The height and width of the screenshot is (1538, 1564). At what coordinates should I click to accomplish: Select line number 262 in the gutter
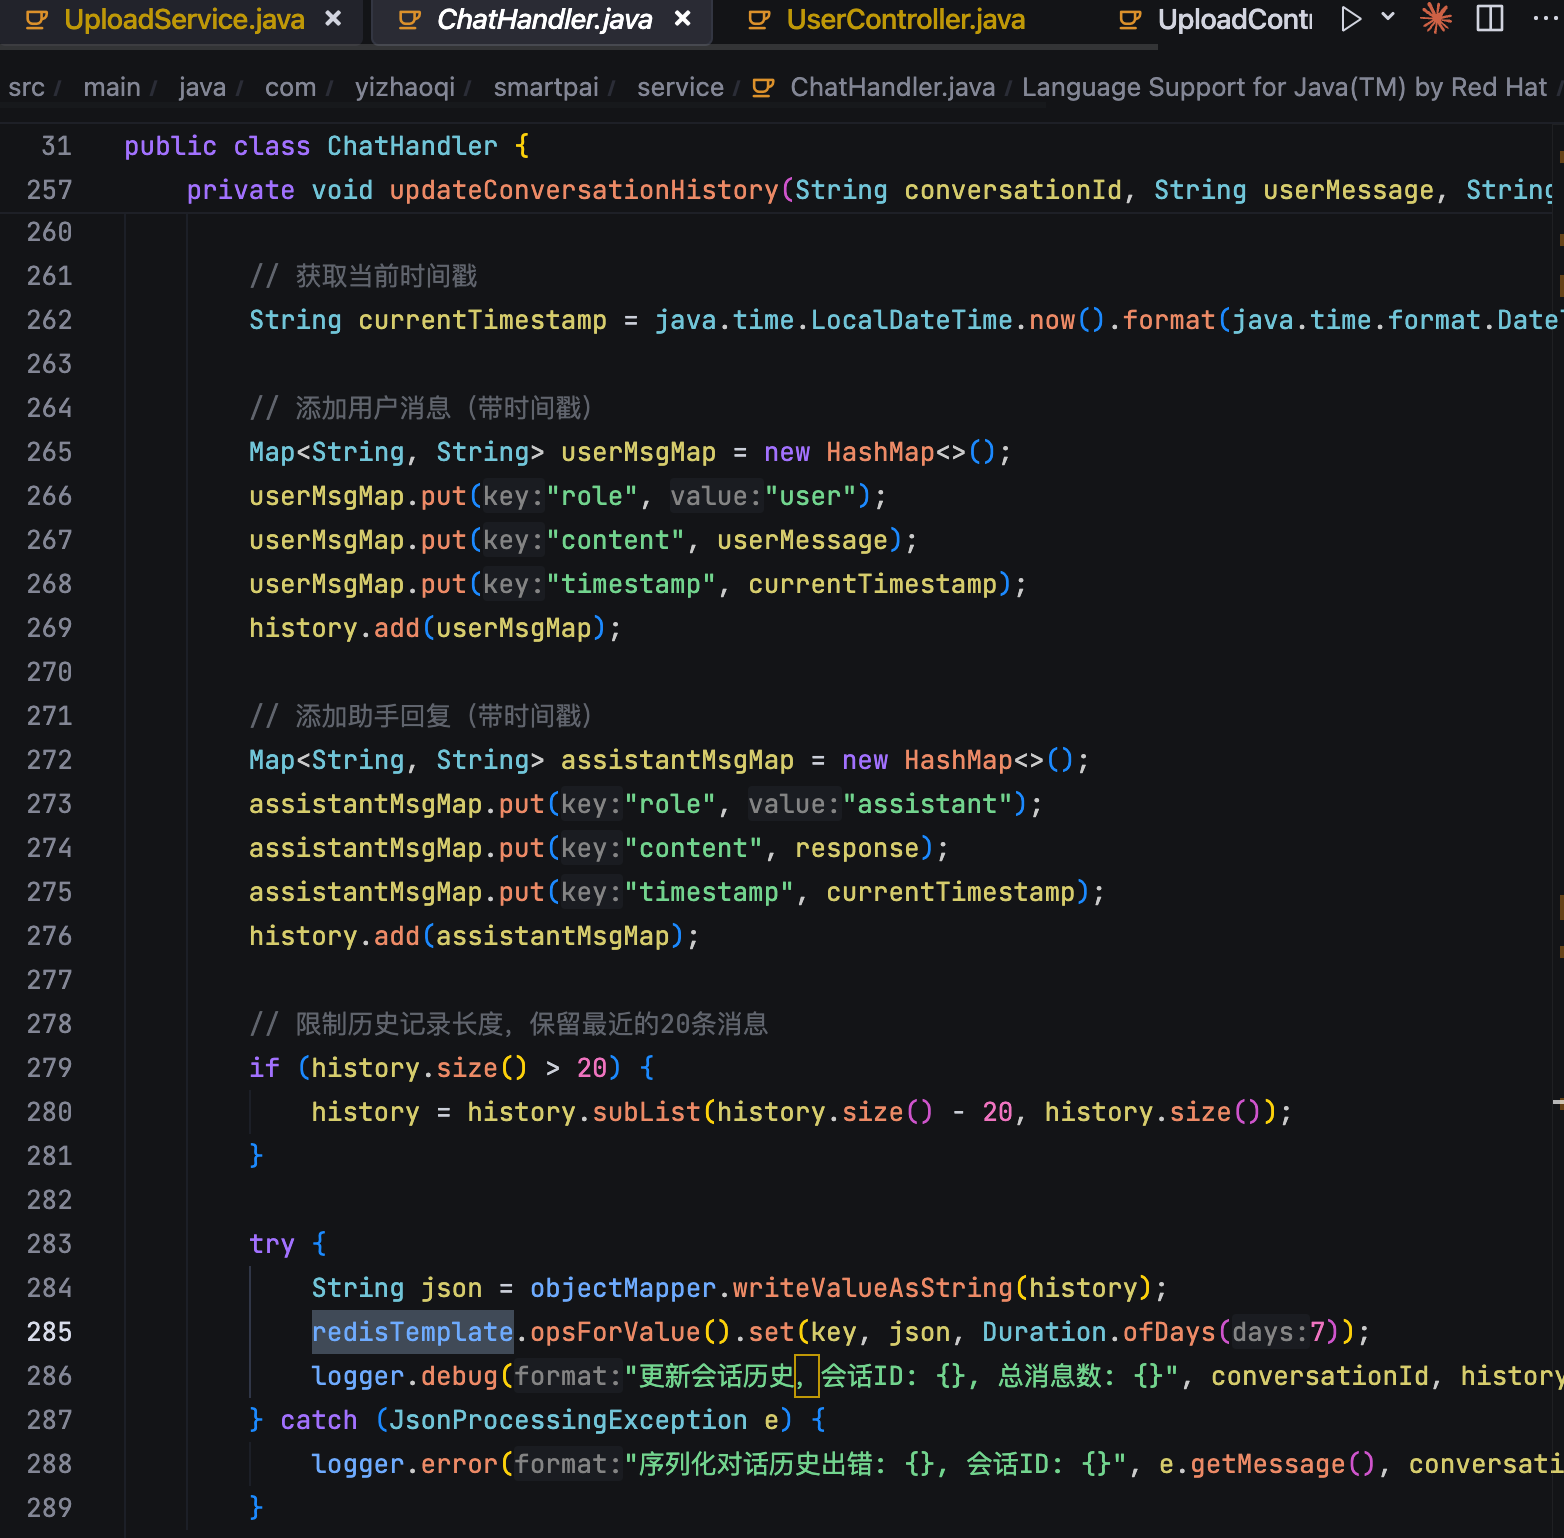tap(49, 320)
